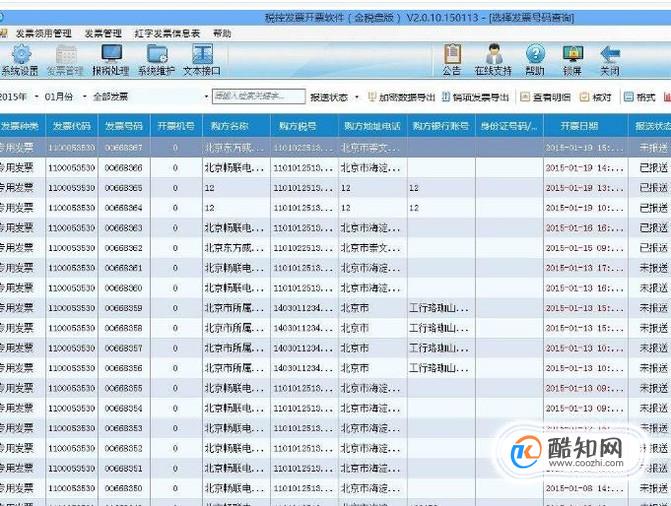Sort by 发票号码 column header

pyautogui.click(x=124, y=126)
